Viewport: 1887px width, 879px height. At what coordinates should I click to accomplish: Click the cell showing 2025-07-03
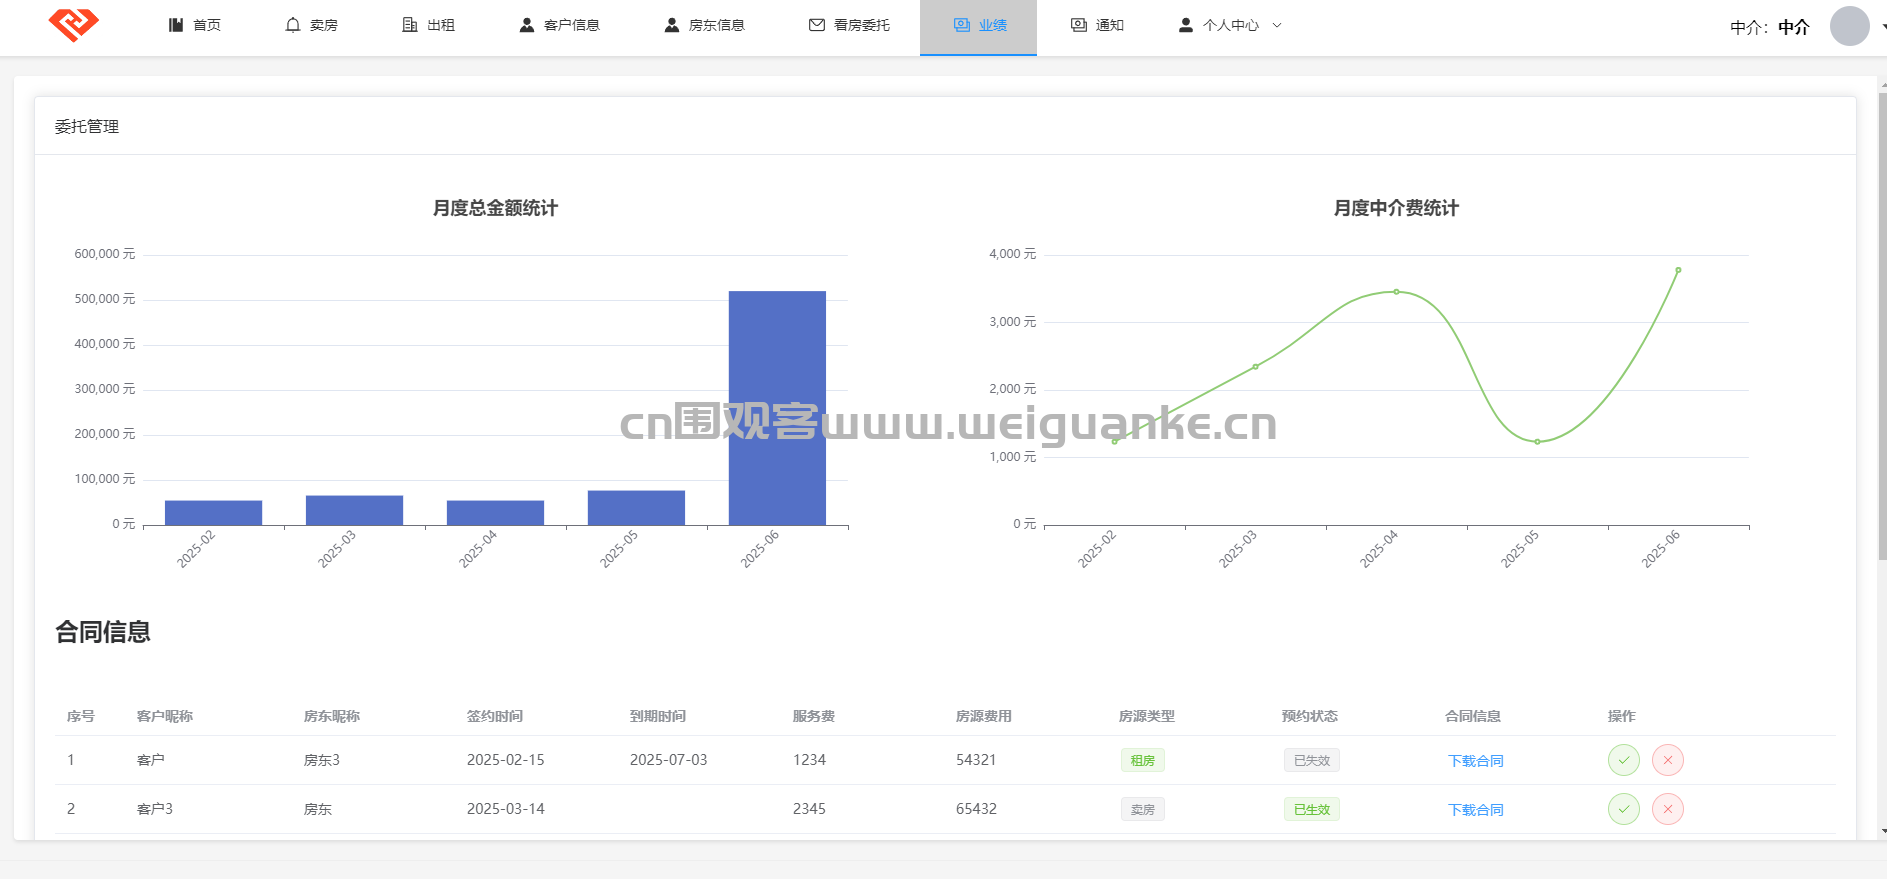(x=668, y=760)
